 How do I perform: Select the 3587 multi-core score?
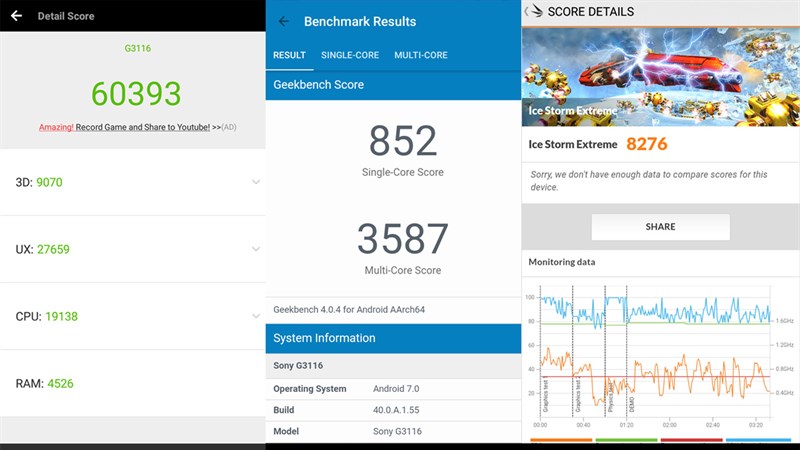click(x=403, y=239)
